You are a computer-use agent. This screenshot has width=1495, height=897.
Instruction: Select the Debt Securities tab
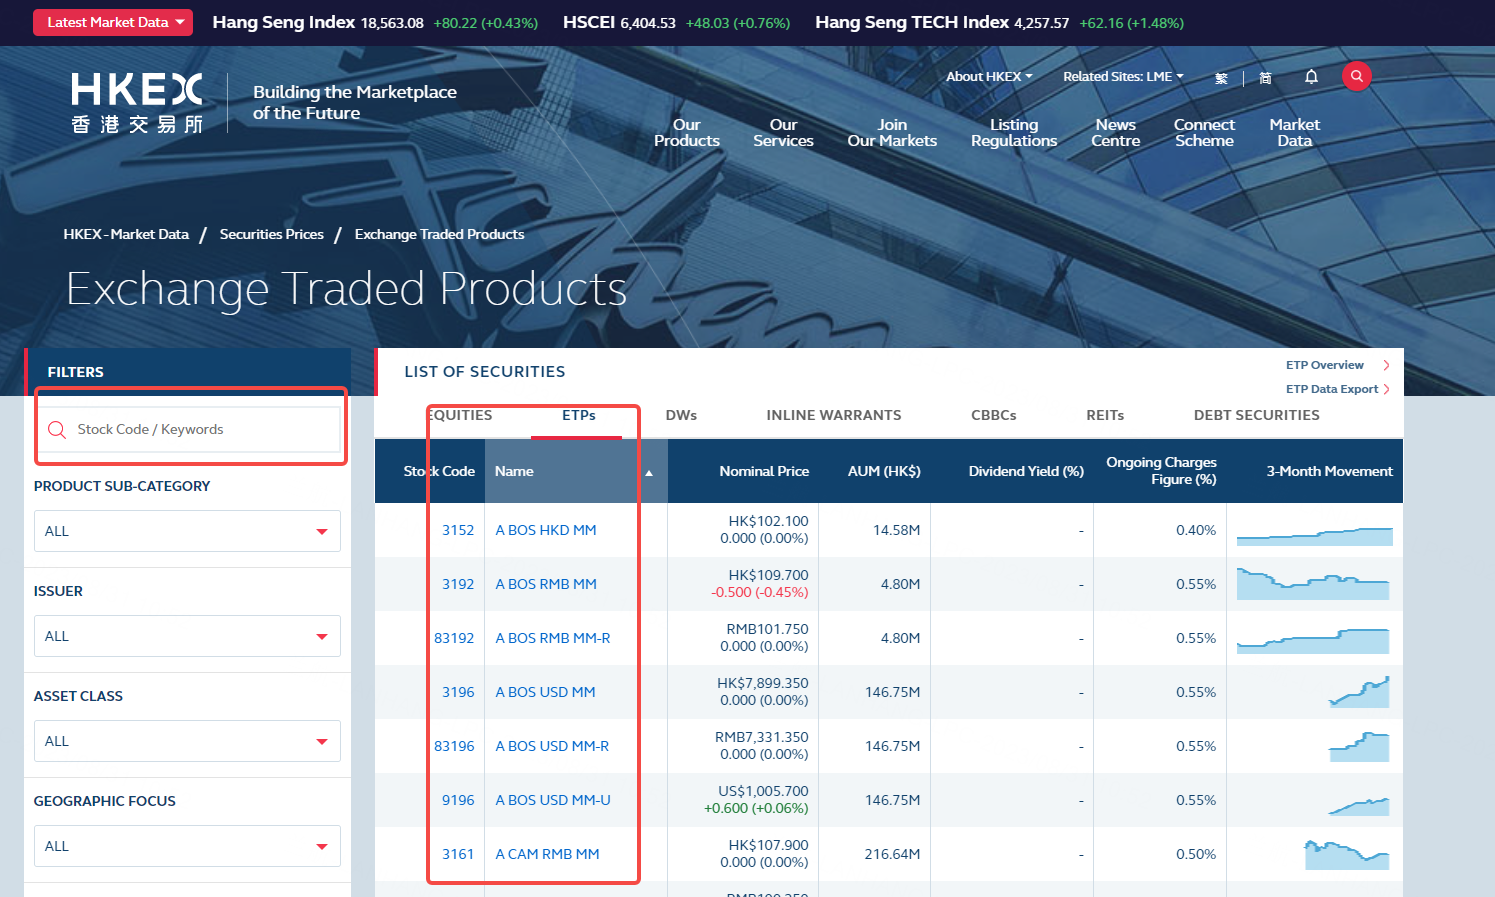[1256, 415]
